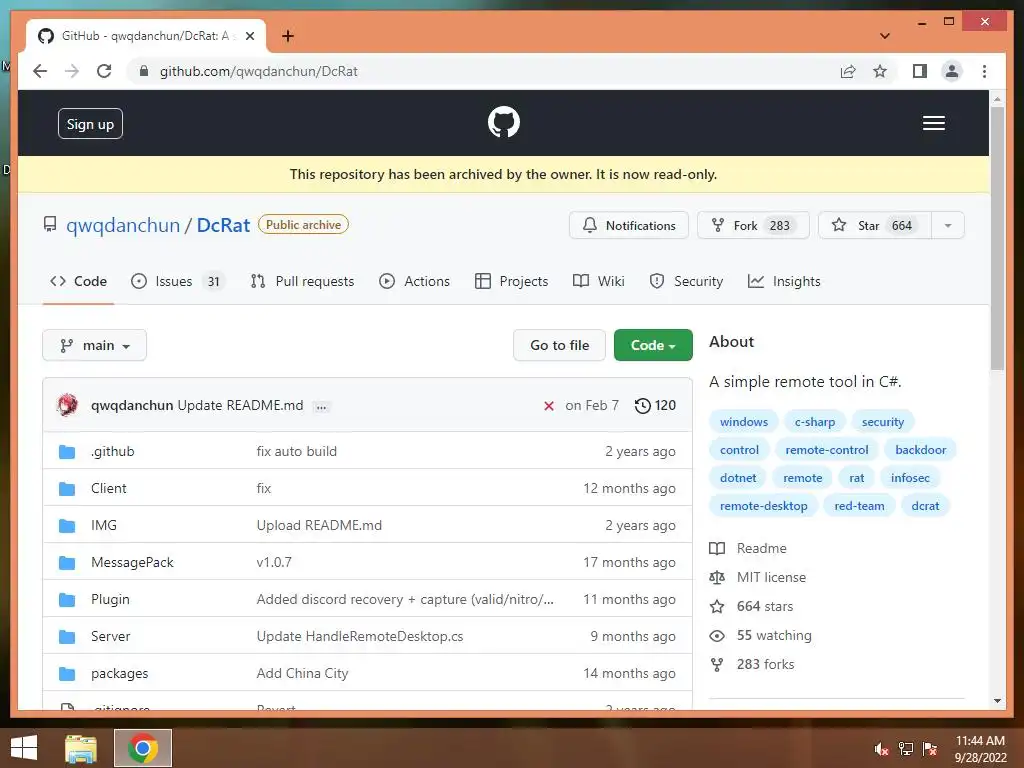Switch to the Code tab

coord(78,281)
